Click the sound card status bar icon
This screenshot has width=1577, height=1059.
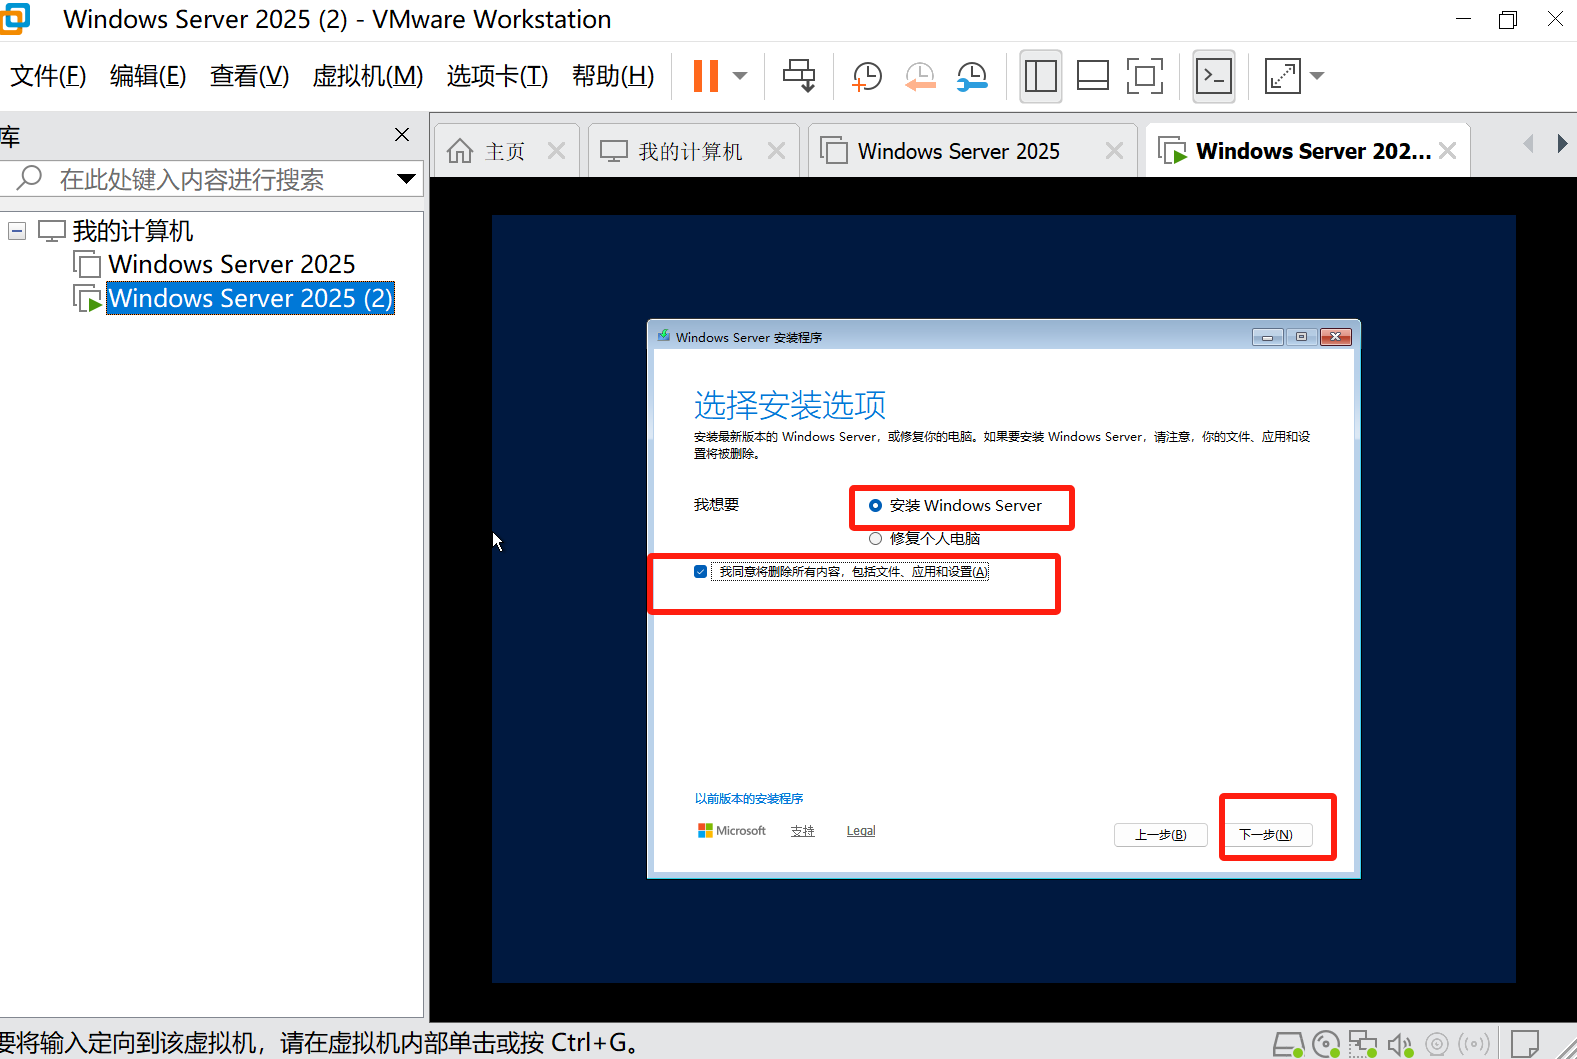pyautogui.click(x=1400, y=1045)
